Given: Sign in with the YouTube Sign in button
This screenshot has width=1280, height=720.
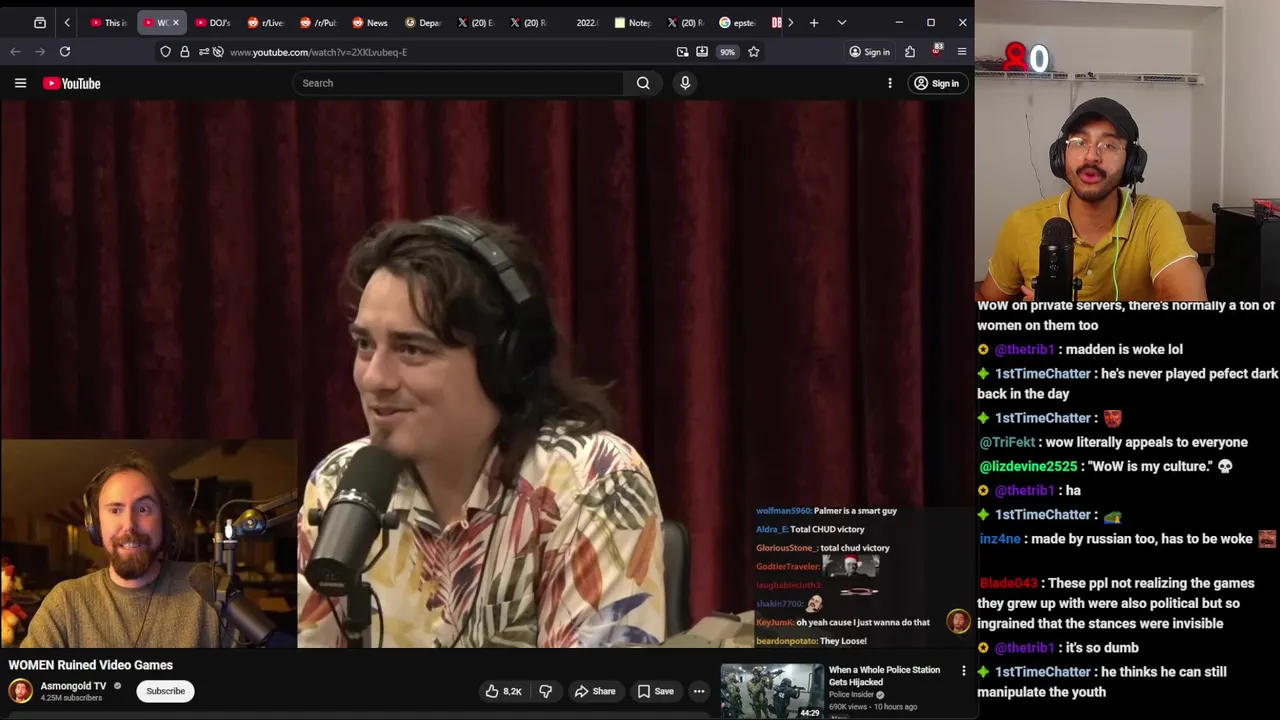Looking at the screenshot, I should tap(936, 83).
